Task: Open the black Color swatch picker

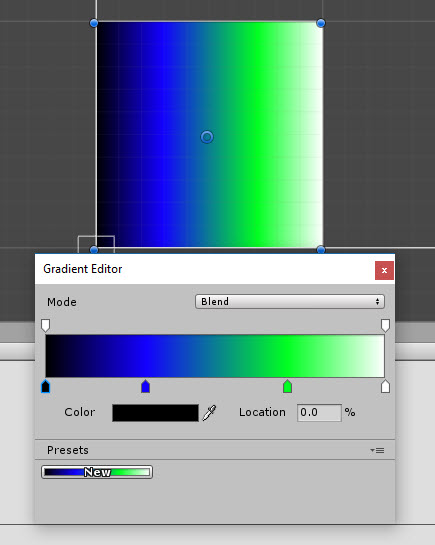Action: [155, 413]
